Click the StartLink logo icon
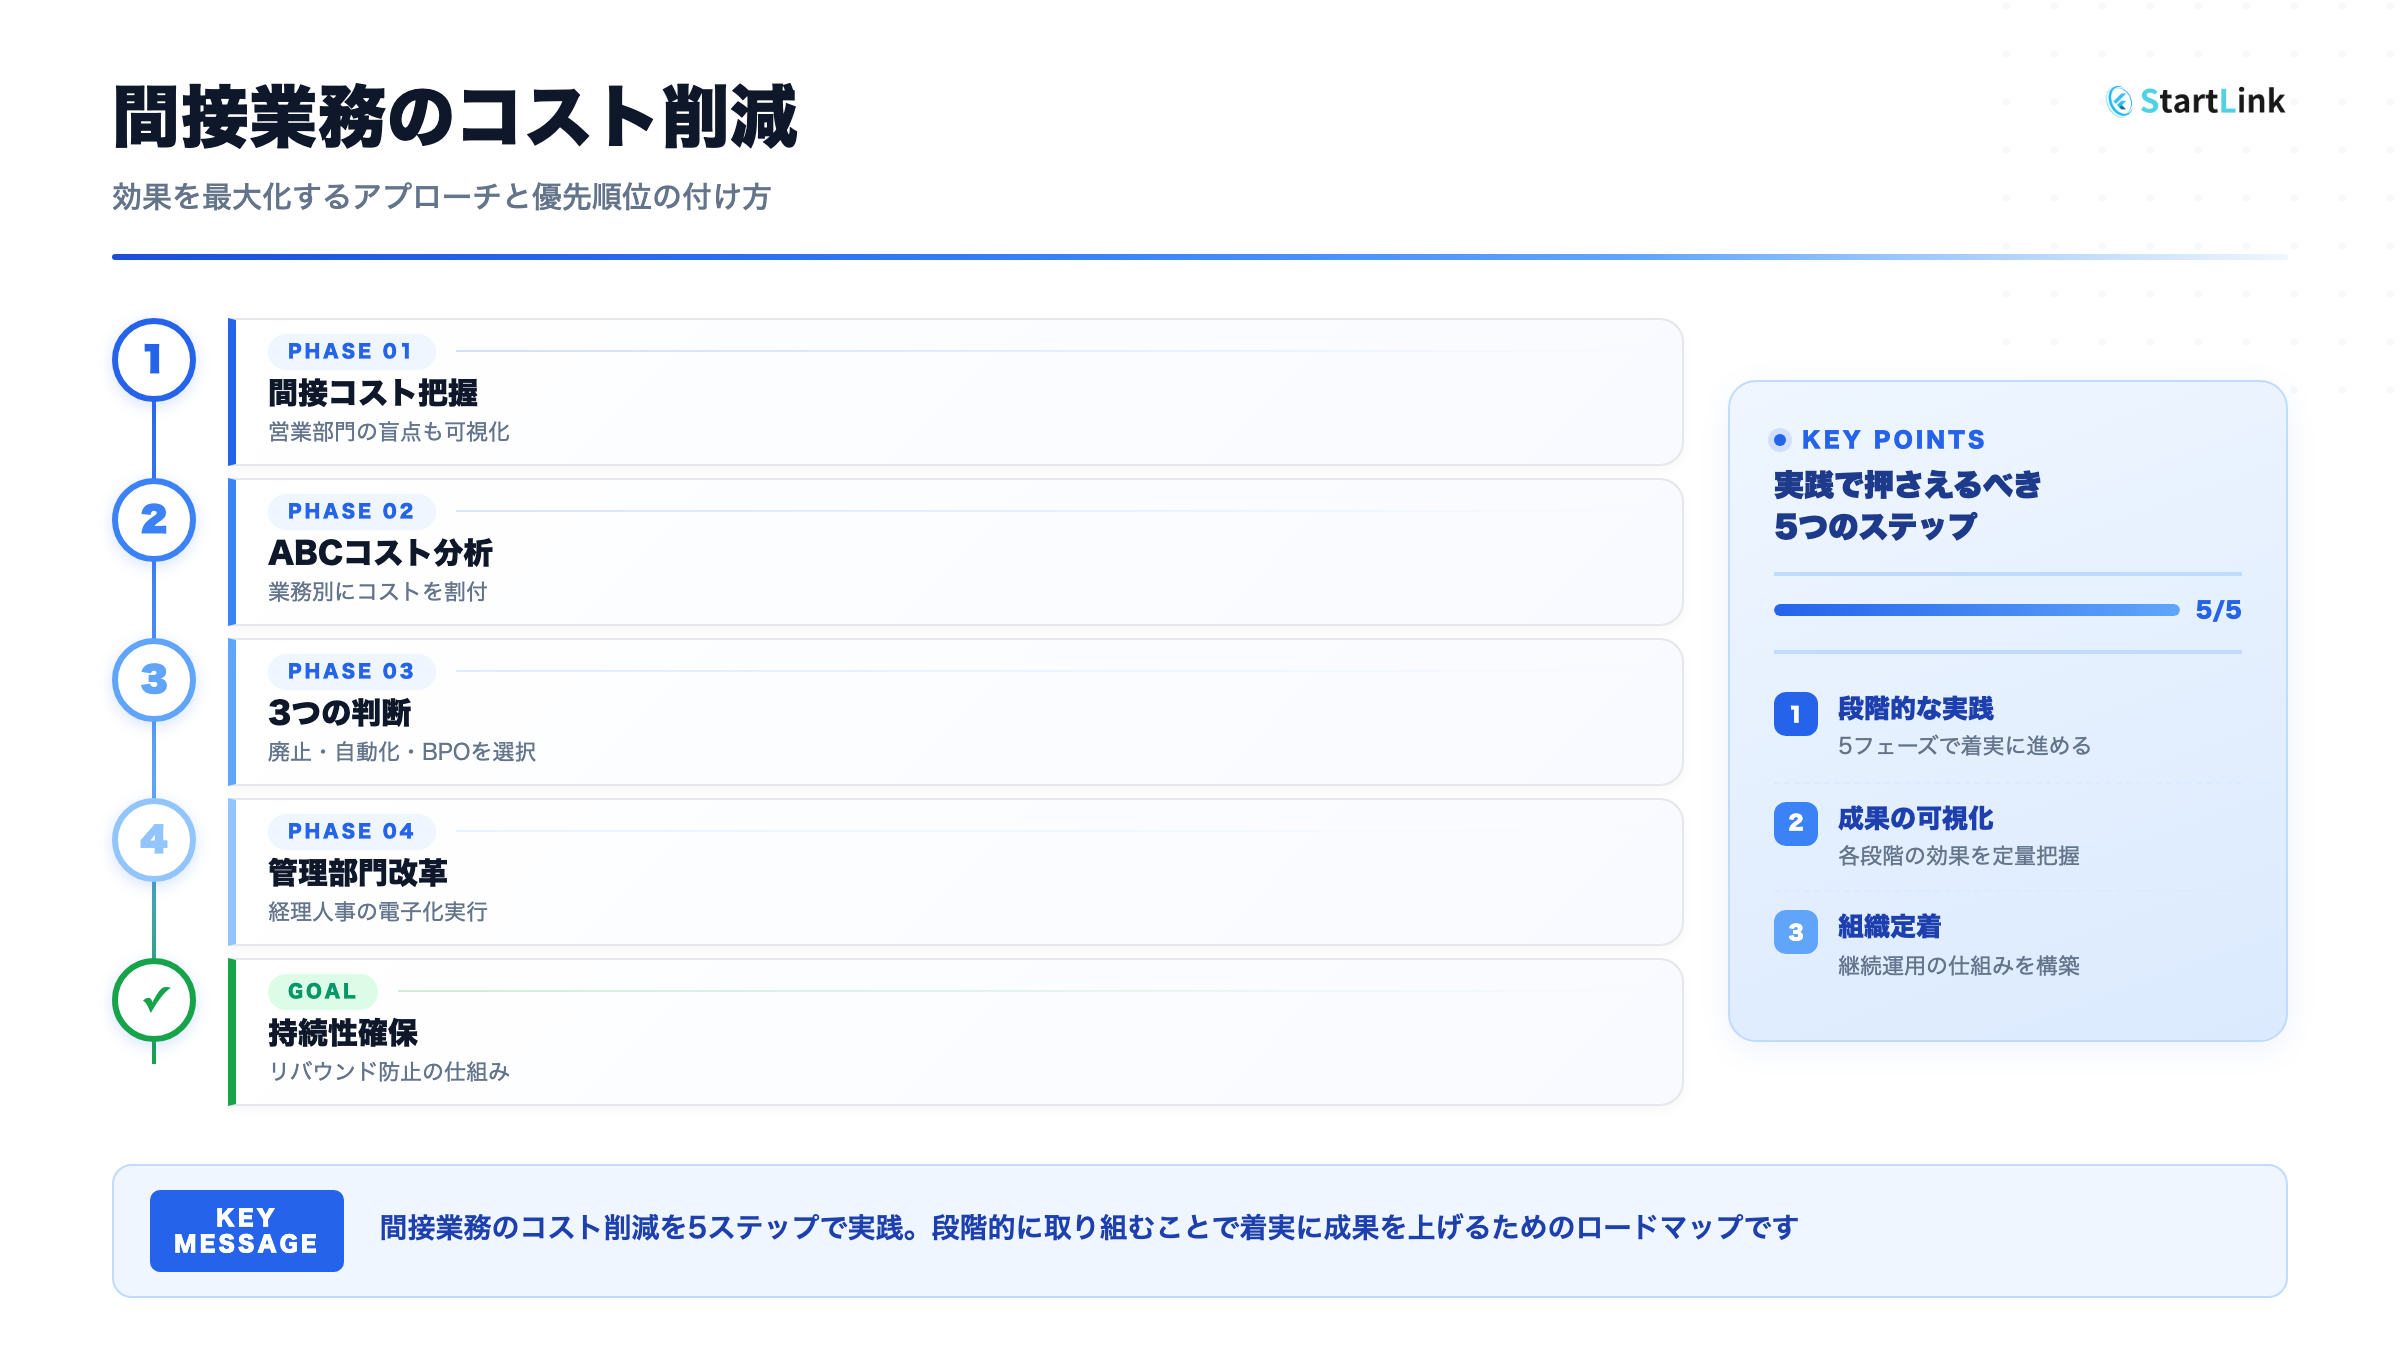The height and width of the screenshot is (1350, 2400). 2119,101
